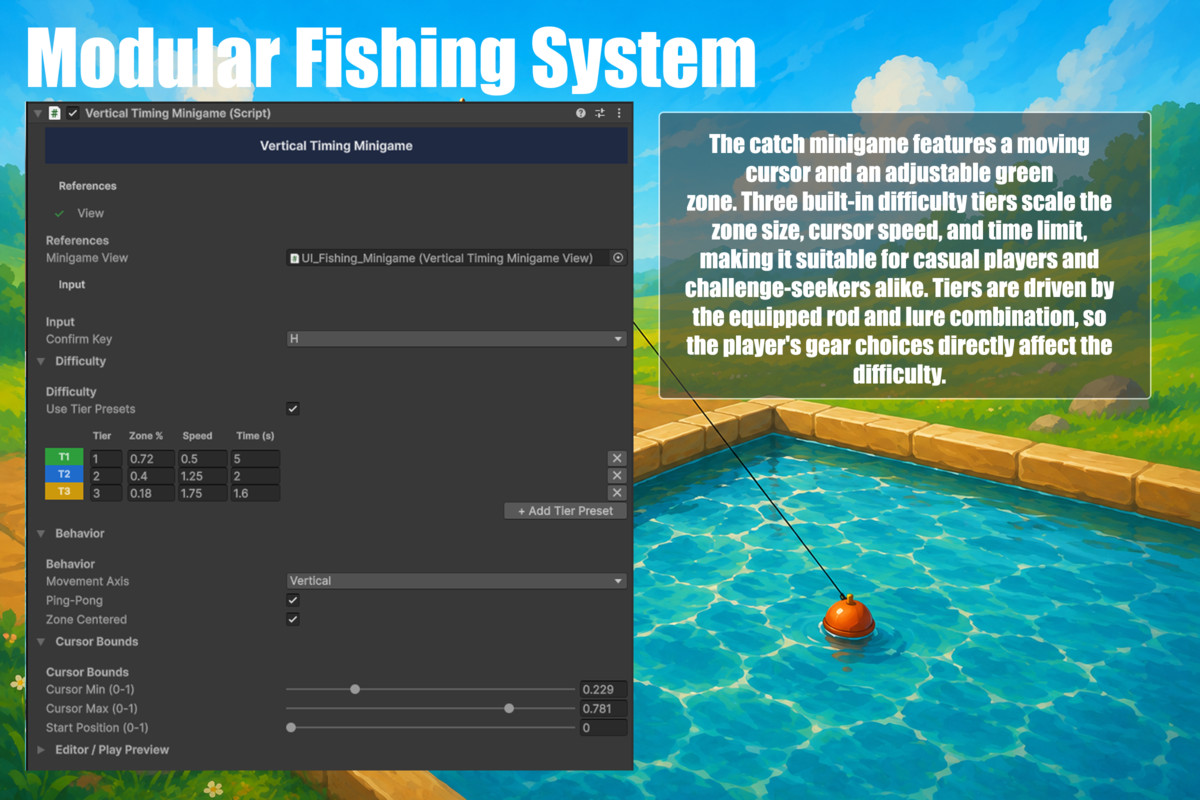Click the T3 Speed field 1.75
1200x800 pixels.
202,492
